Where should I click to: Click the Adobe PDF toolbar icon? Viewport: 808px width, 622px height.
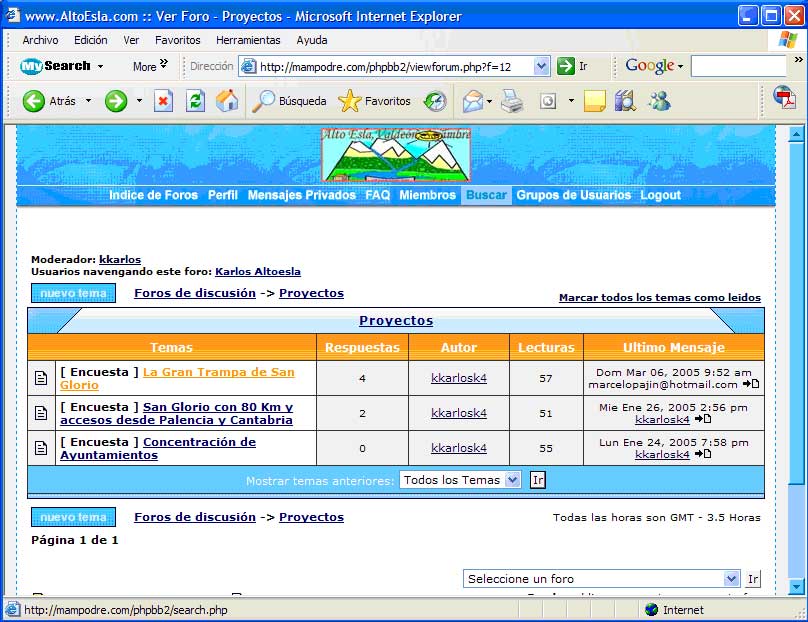tap(784, 100)
